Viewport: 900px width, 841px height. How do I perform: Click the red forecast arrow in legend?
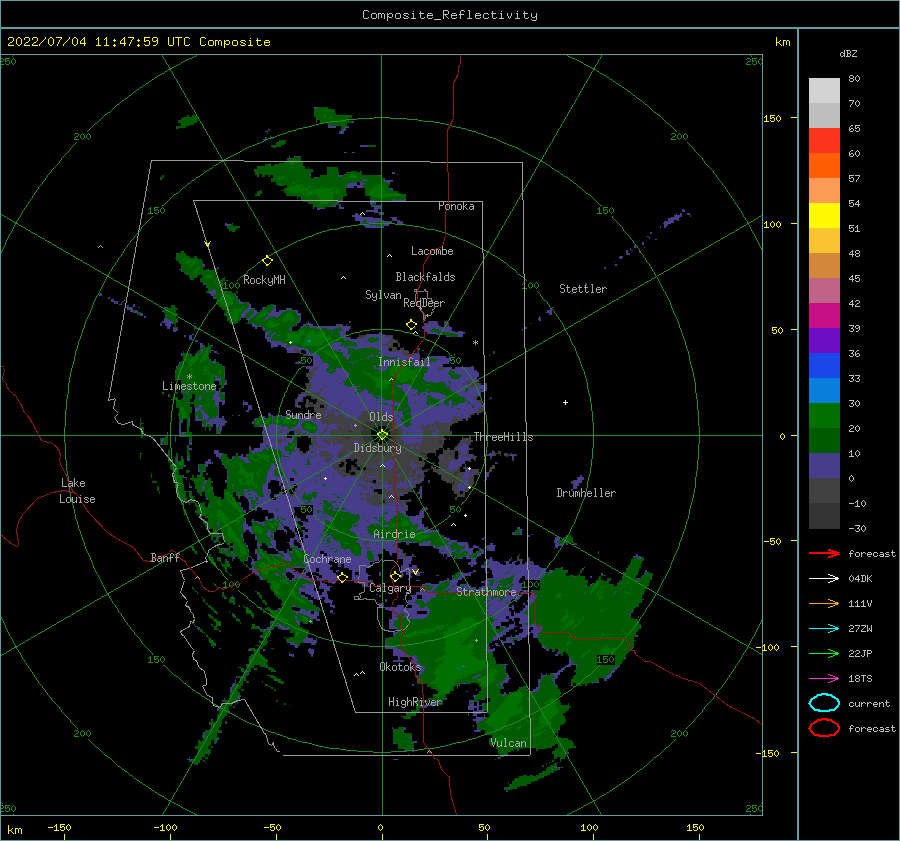824,553
